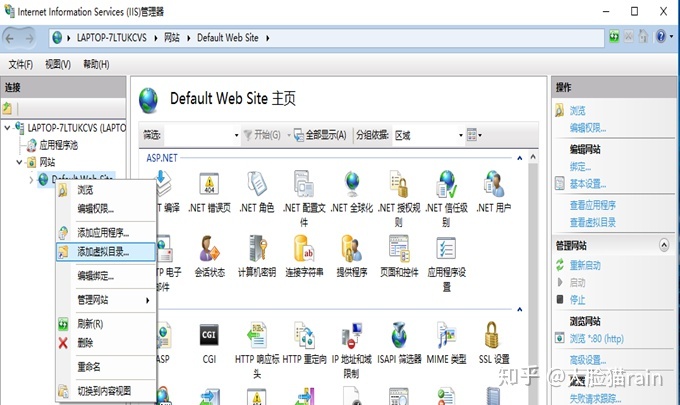Choose 浏览 from context menu
680x405 pixels.
pyautogui.click(x=106, y=190)
